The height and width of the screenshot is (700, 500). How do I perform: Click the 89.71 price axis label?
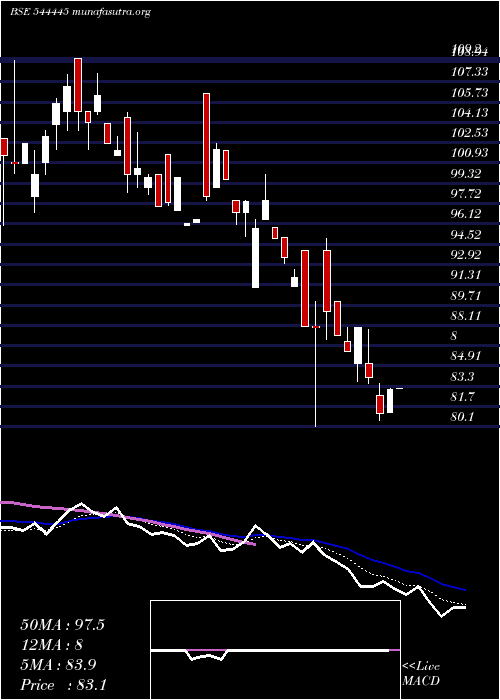(x=466, y=296)
